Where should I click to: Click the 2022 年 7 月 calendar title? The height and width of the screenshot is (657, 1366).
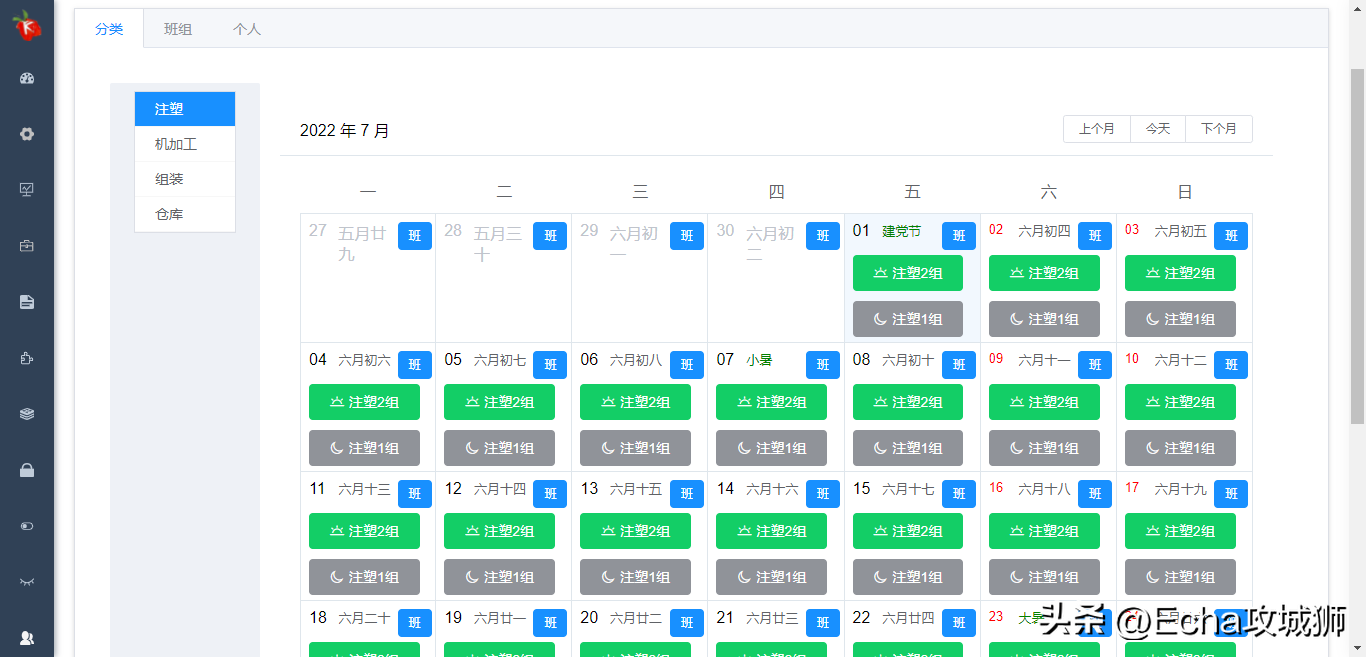tap(345, 130)
